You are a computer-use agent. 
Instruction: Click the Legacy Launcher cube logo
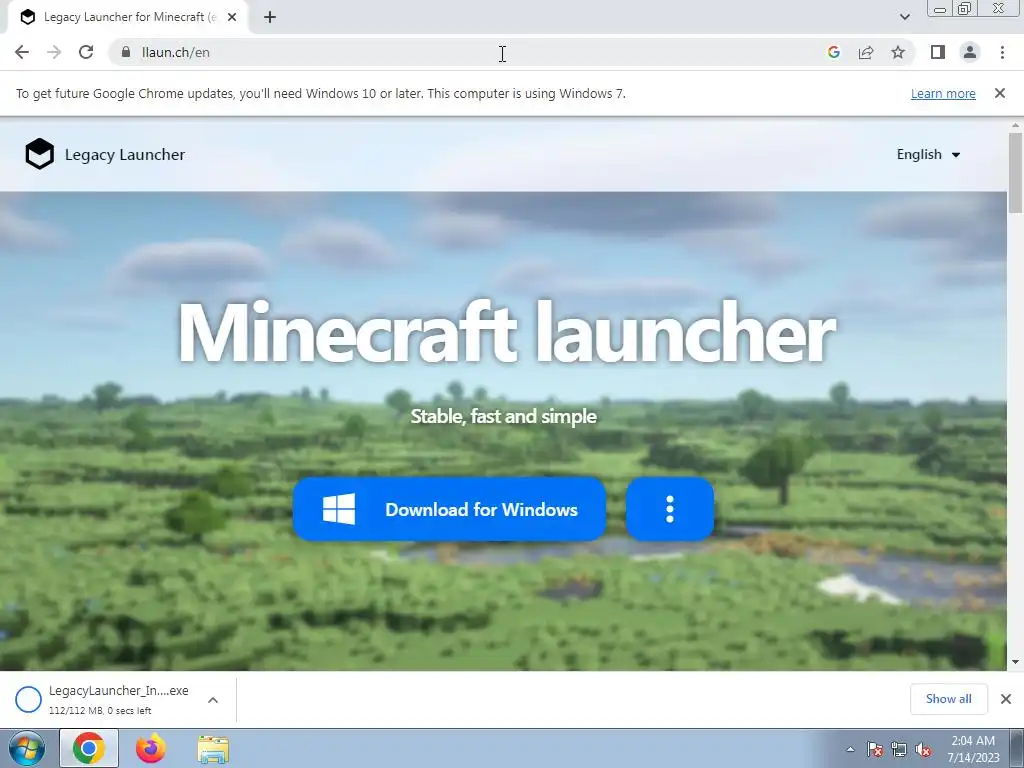click(39, 154)
